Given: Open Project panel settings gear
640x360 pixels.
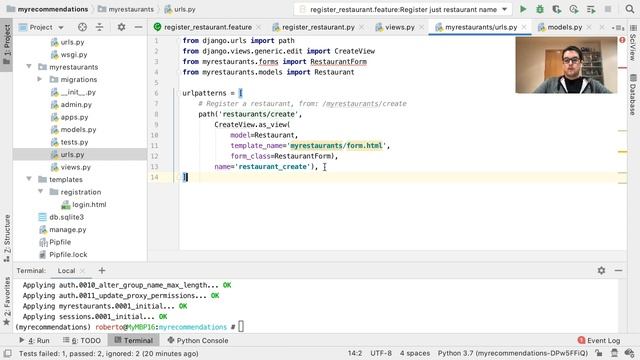Looking at the screenshot, I should (121, 27).
